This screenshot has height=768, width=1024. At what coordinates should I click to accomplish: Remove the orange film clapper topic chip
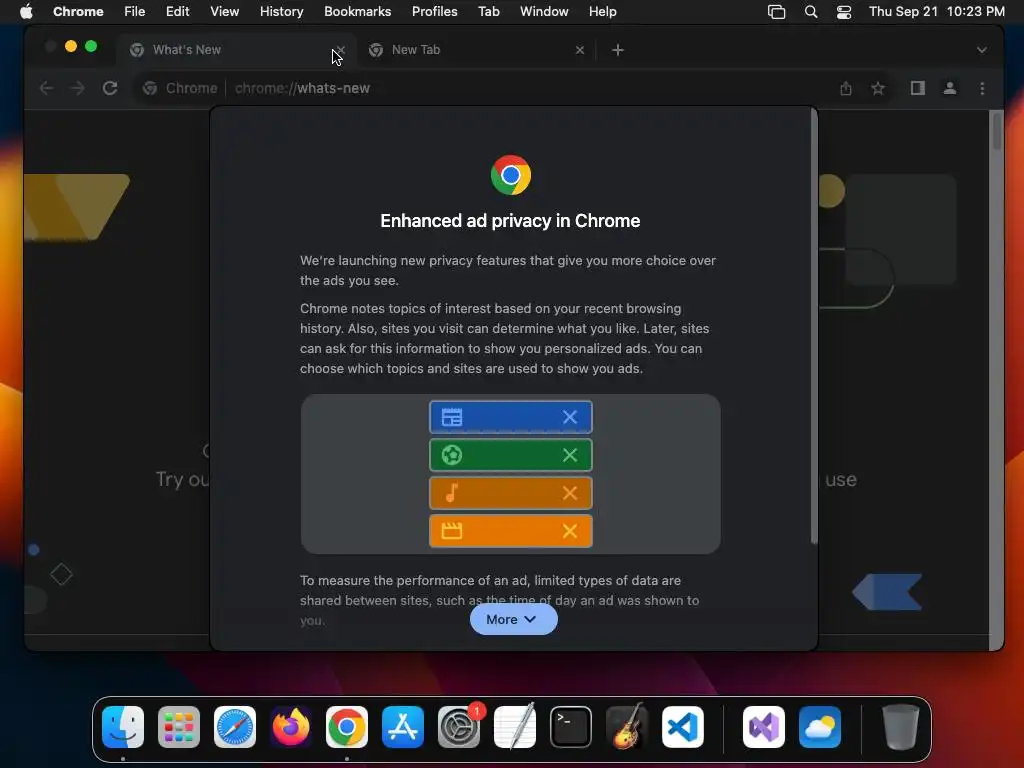pyautogui.click(x=570, y=532)
